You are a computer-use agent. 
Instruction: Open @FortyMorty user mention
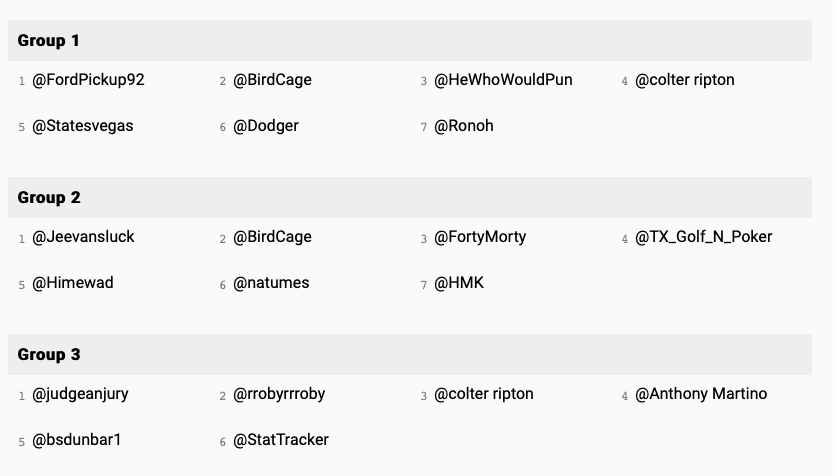pyautogui.click(x=479, y=237)
